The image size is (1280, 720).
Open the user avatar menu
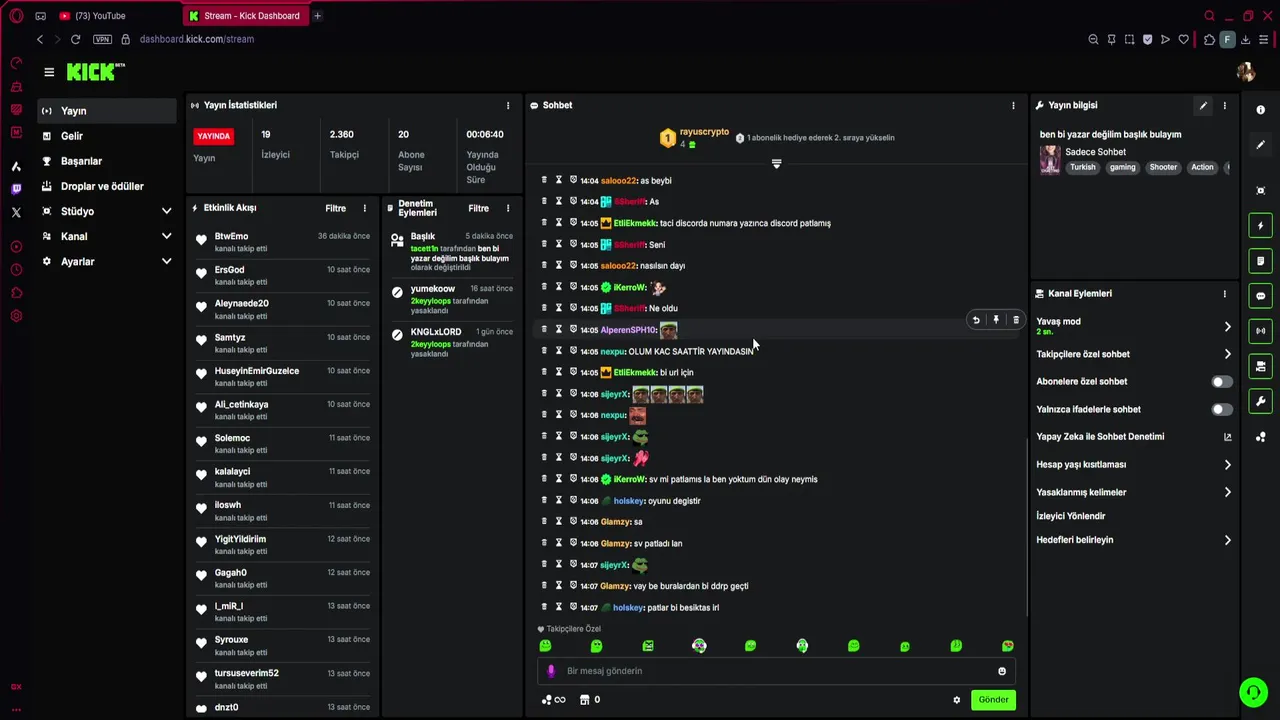[x=1246, y=72]
